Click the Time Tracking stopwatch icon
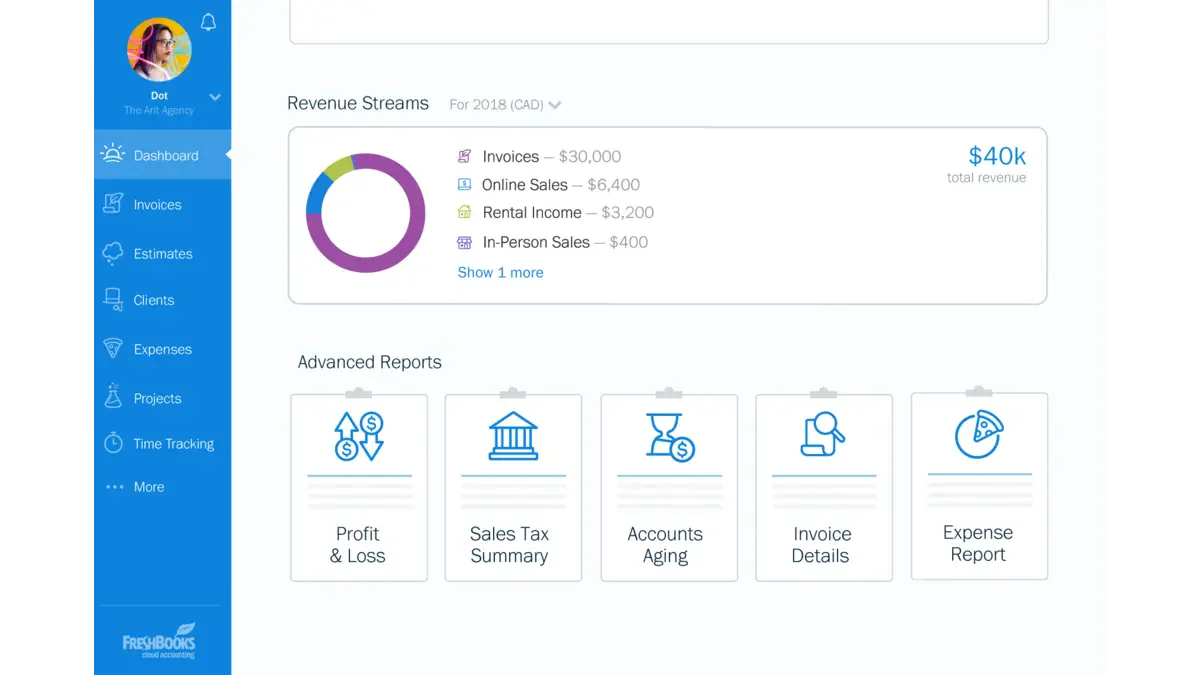The image size is (1200, 675). [x=113, y=443]
